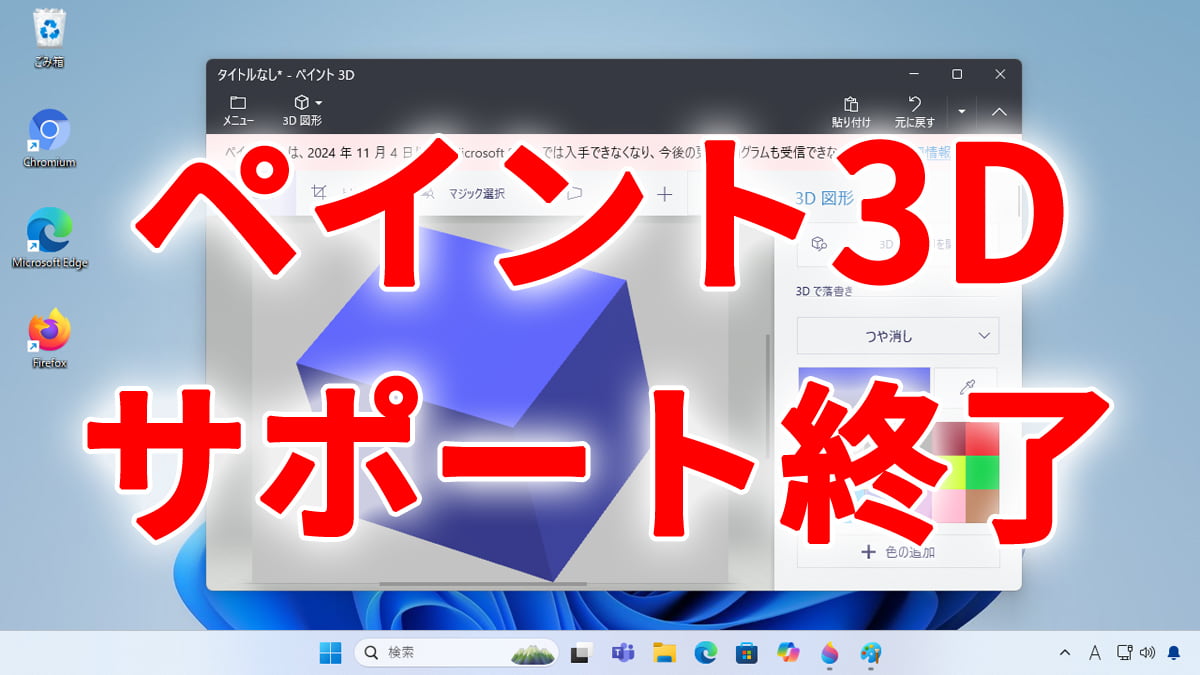The width and height of the screenshot is (1200, 675).
Task: Open File Explorer from the taskbar
Action: 665,653
